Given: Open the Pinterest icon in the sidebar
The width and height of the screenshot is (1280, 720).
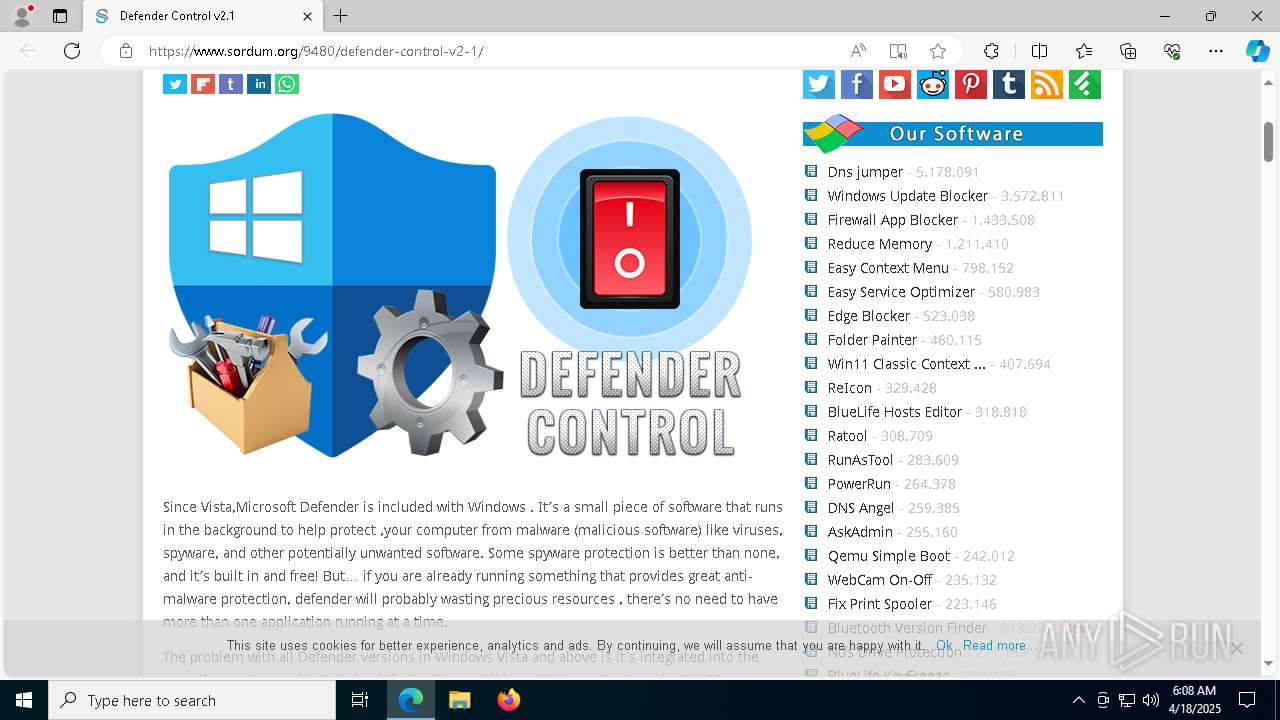Looking at the screenshot, I should pos(971,84).
